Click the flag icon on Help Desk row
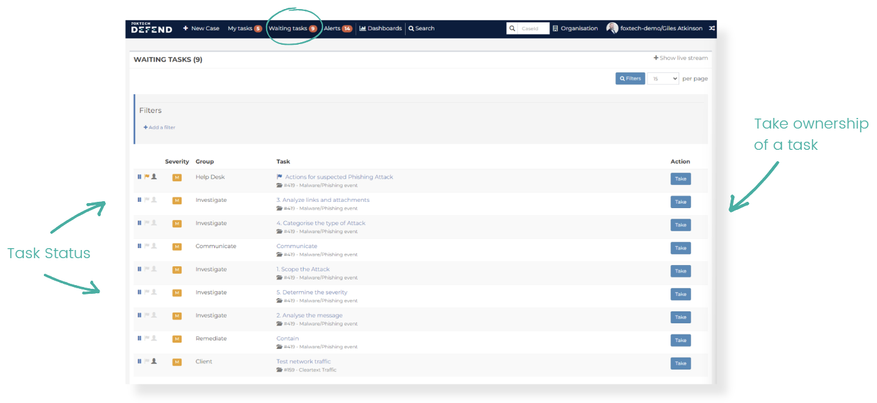Screen dimensions: 877x403 pyautogui.click(x=146, y=177)
